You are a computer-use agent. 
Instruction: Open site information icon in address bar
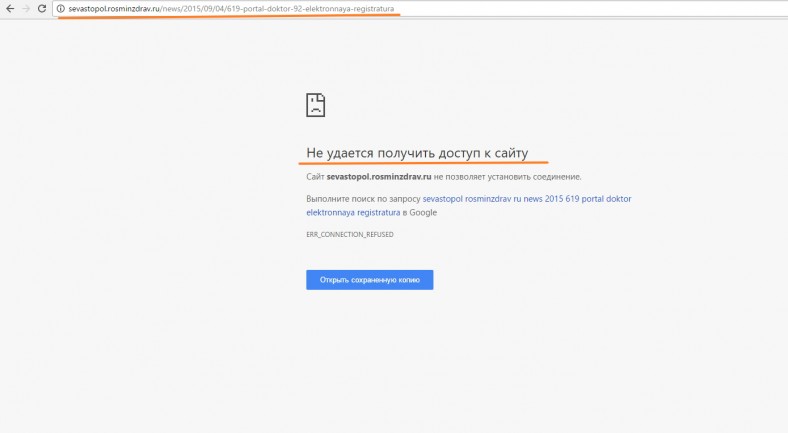61,9
